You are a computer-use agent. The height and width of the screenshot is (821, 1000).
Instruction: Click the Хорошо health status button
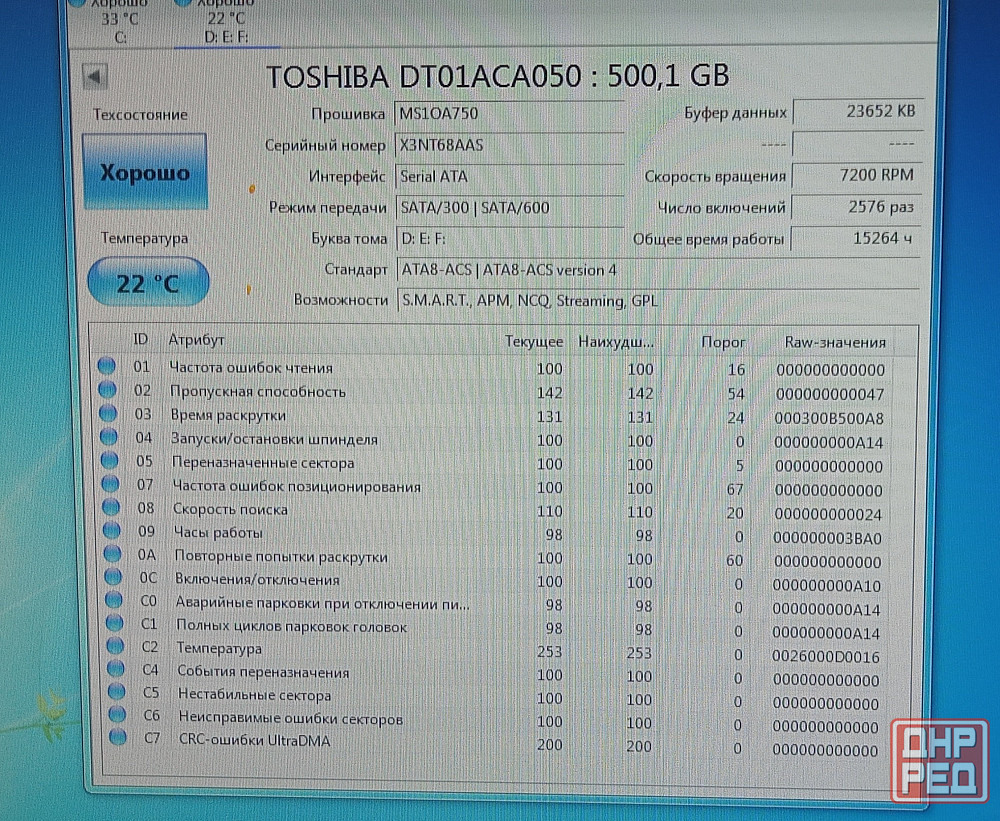[145, 173]
